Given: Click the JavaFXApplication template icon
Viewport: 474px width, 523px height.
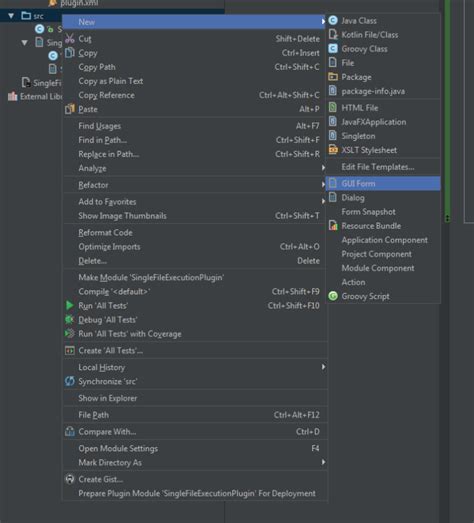Looking at the screenshot, I should pyautogui.click(x=333, y=121).
